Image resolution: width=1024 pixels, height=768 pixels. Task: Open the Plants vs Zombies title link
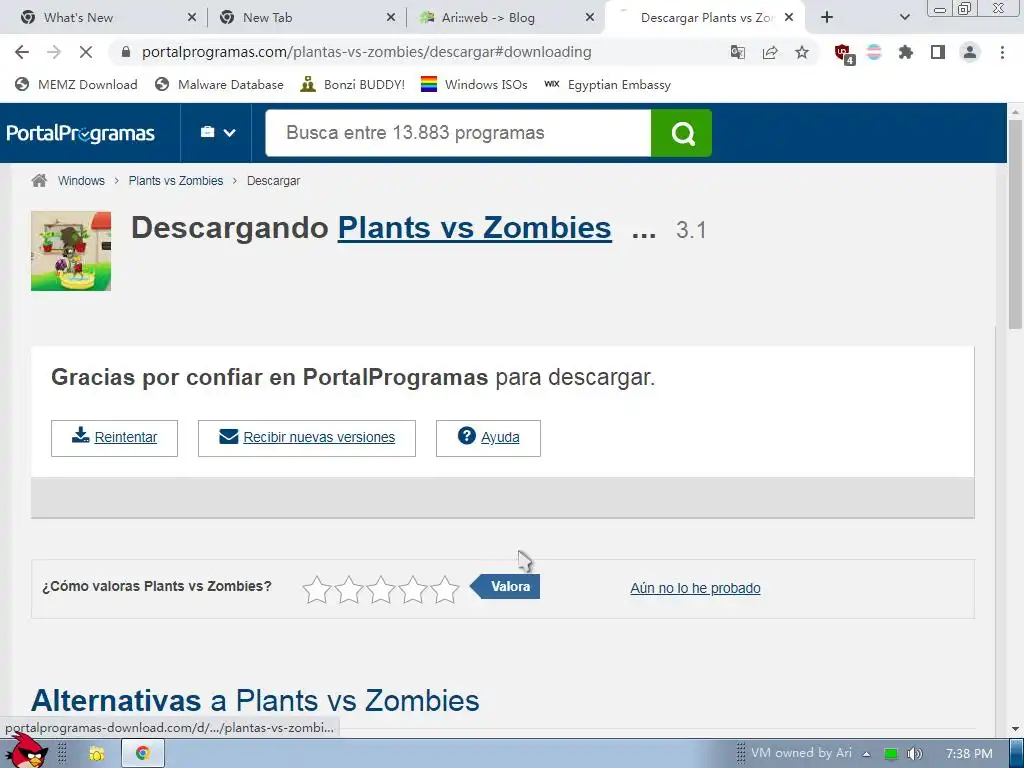475,228
